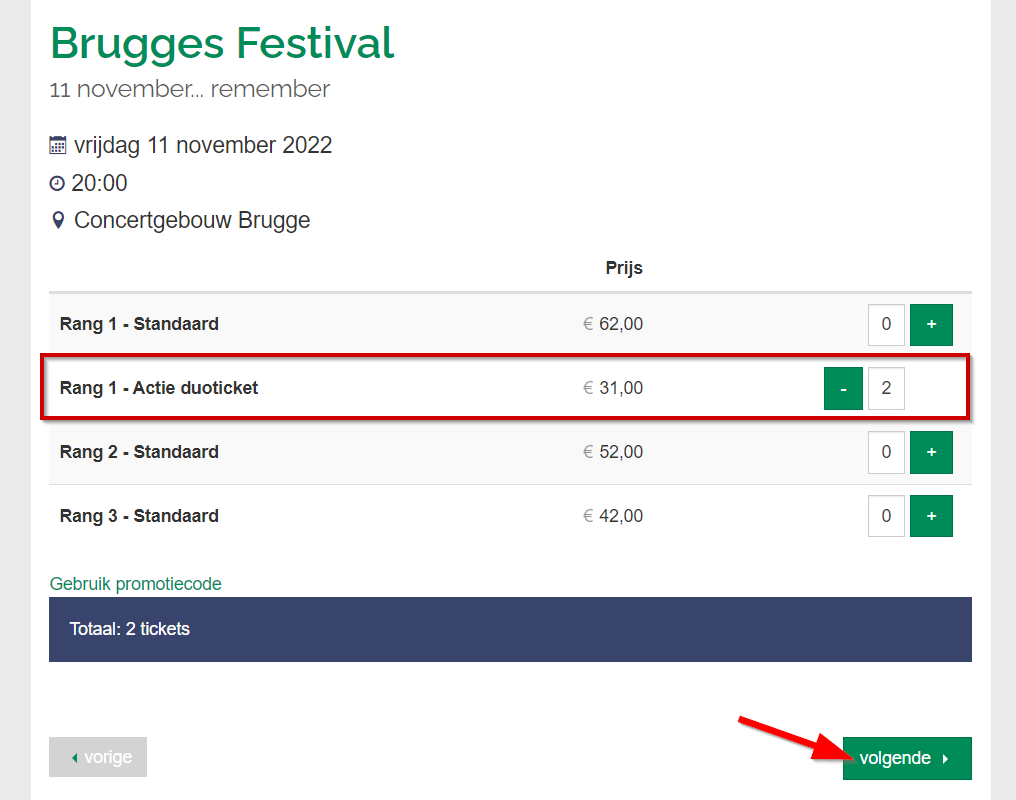This screenshot has height=800, width=1016.
Task: Click the Prijs column header
Action: 624,268
